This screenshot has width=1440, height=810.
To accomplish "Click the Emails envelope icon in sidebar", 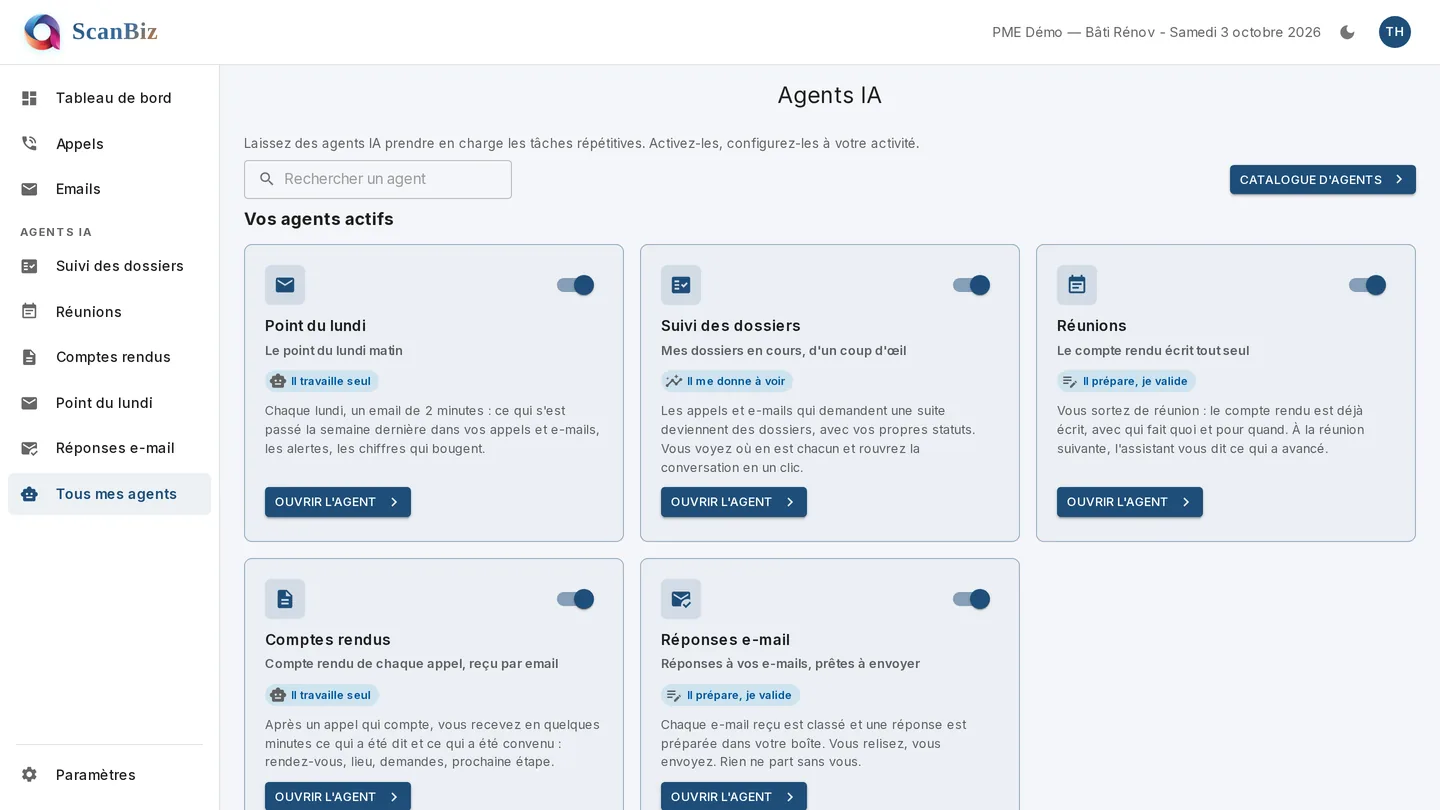I will click(x=29, y=189).
